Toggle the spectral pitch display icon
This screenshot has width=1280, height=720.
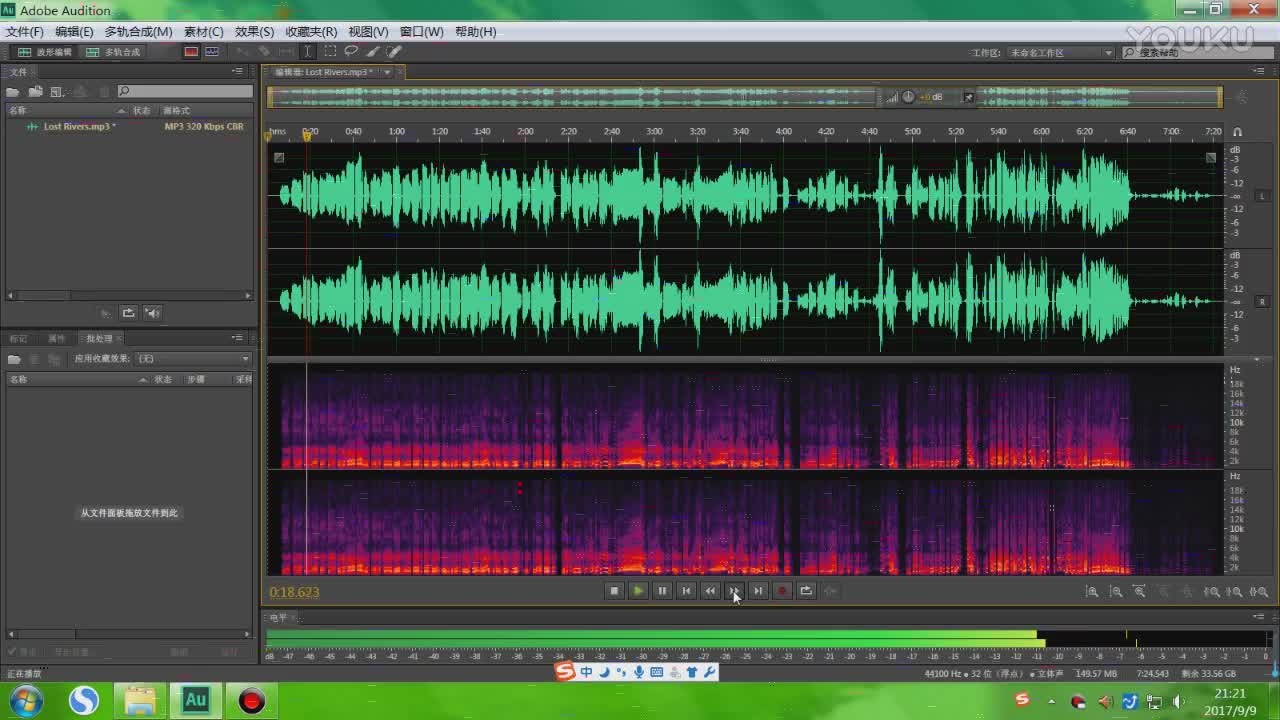click(x=212, y=52)
